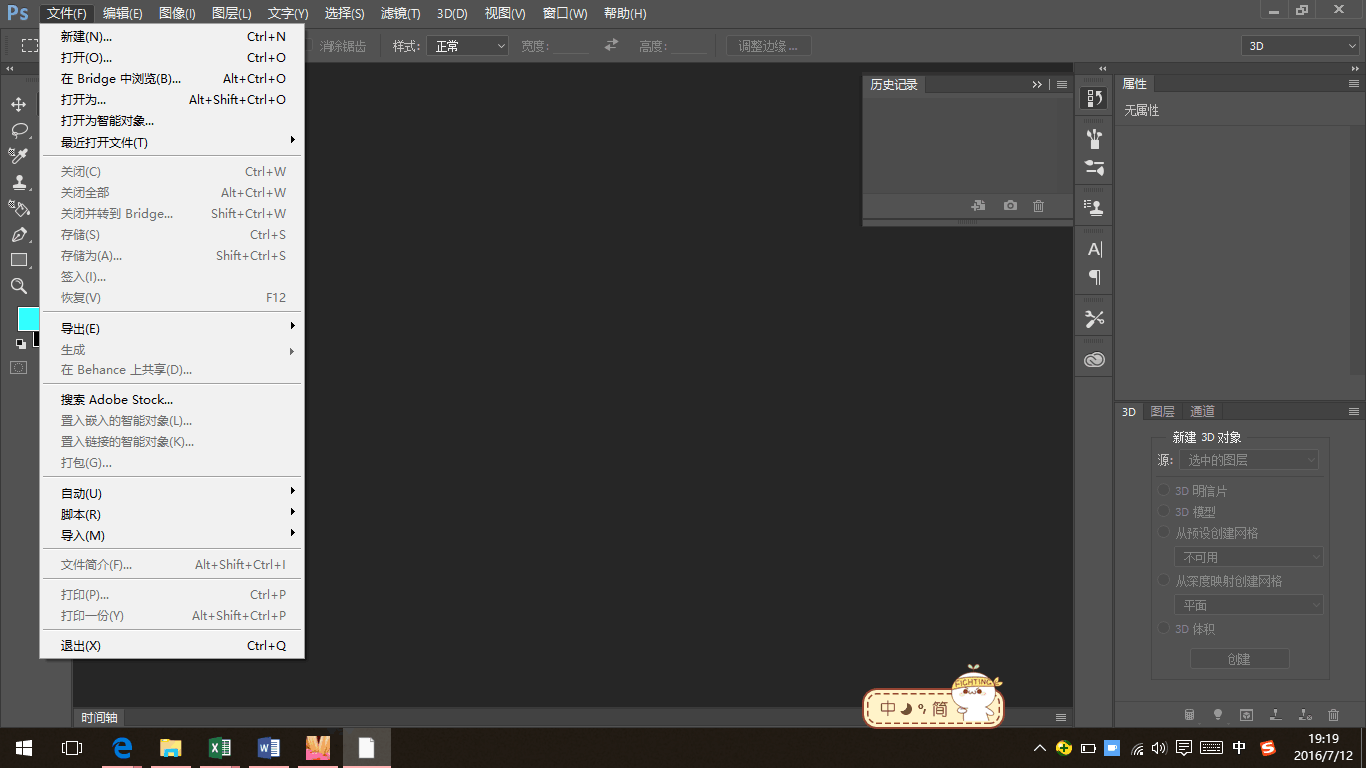Viewport: 1366px width, 768px height.
Task: Open the History panel menu icon
Action: (1062, 85)
